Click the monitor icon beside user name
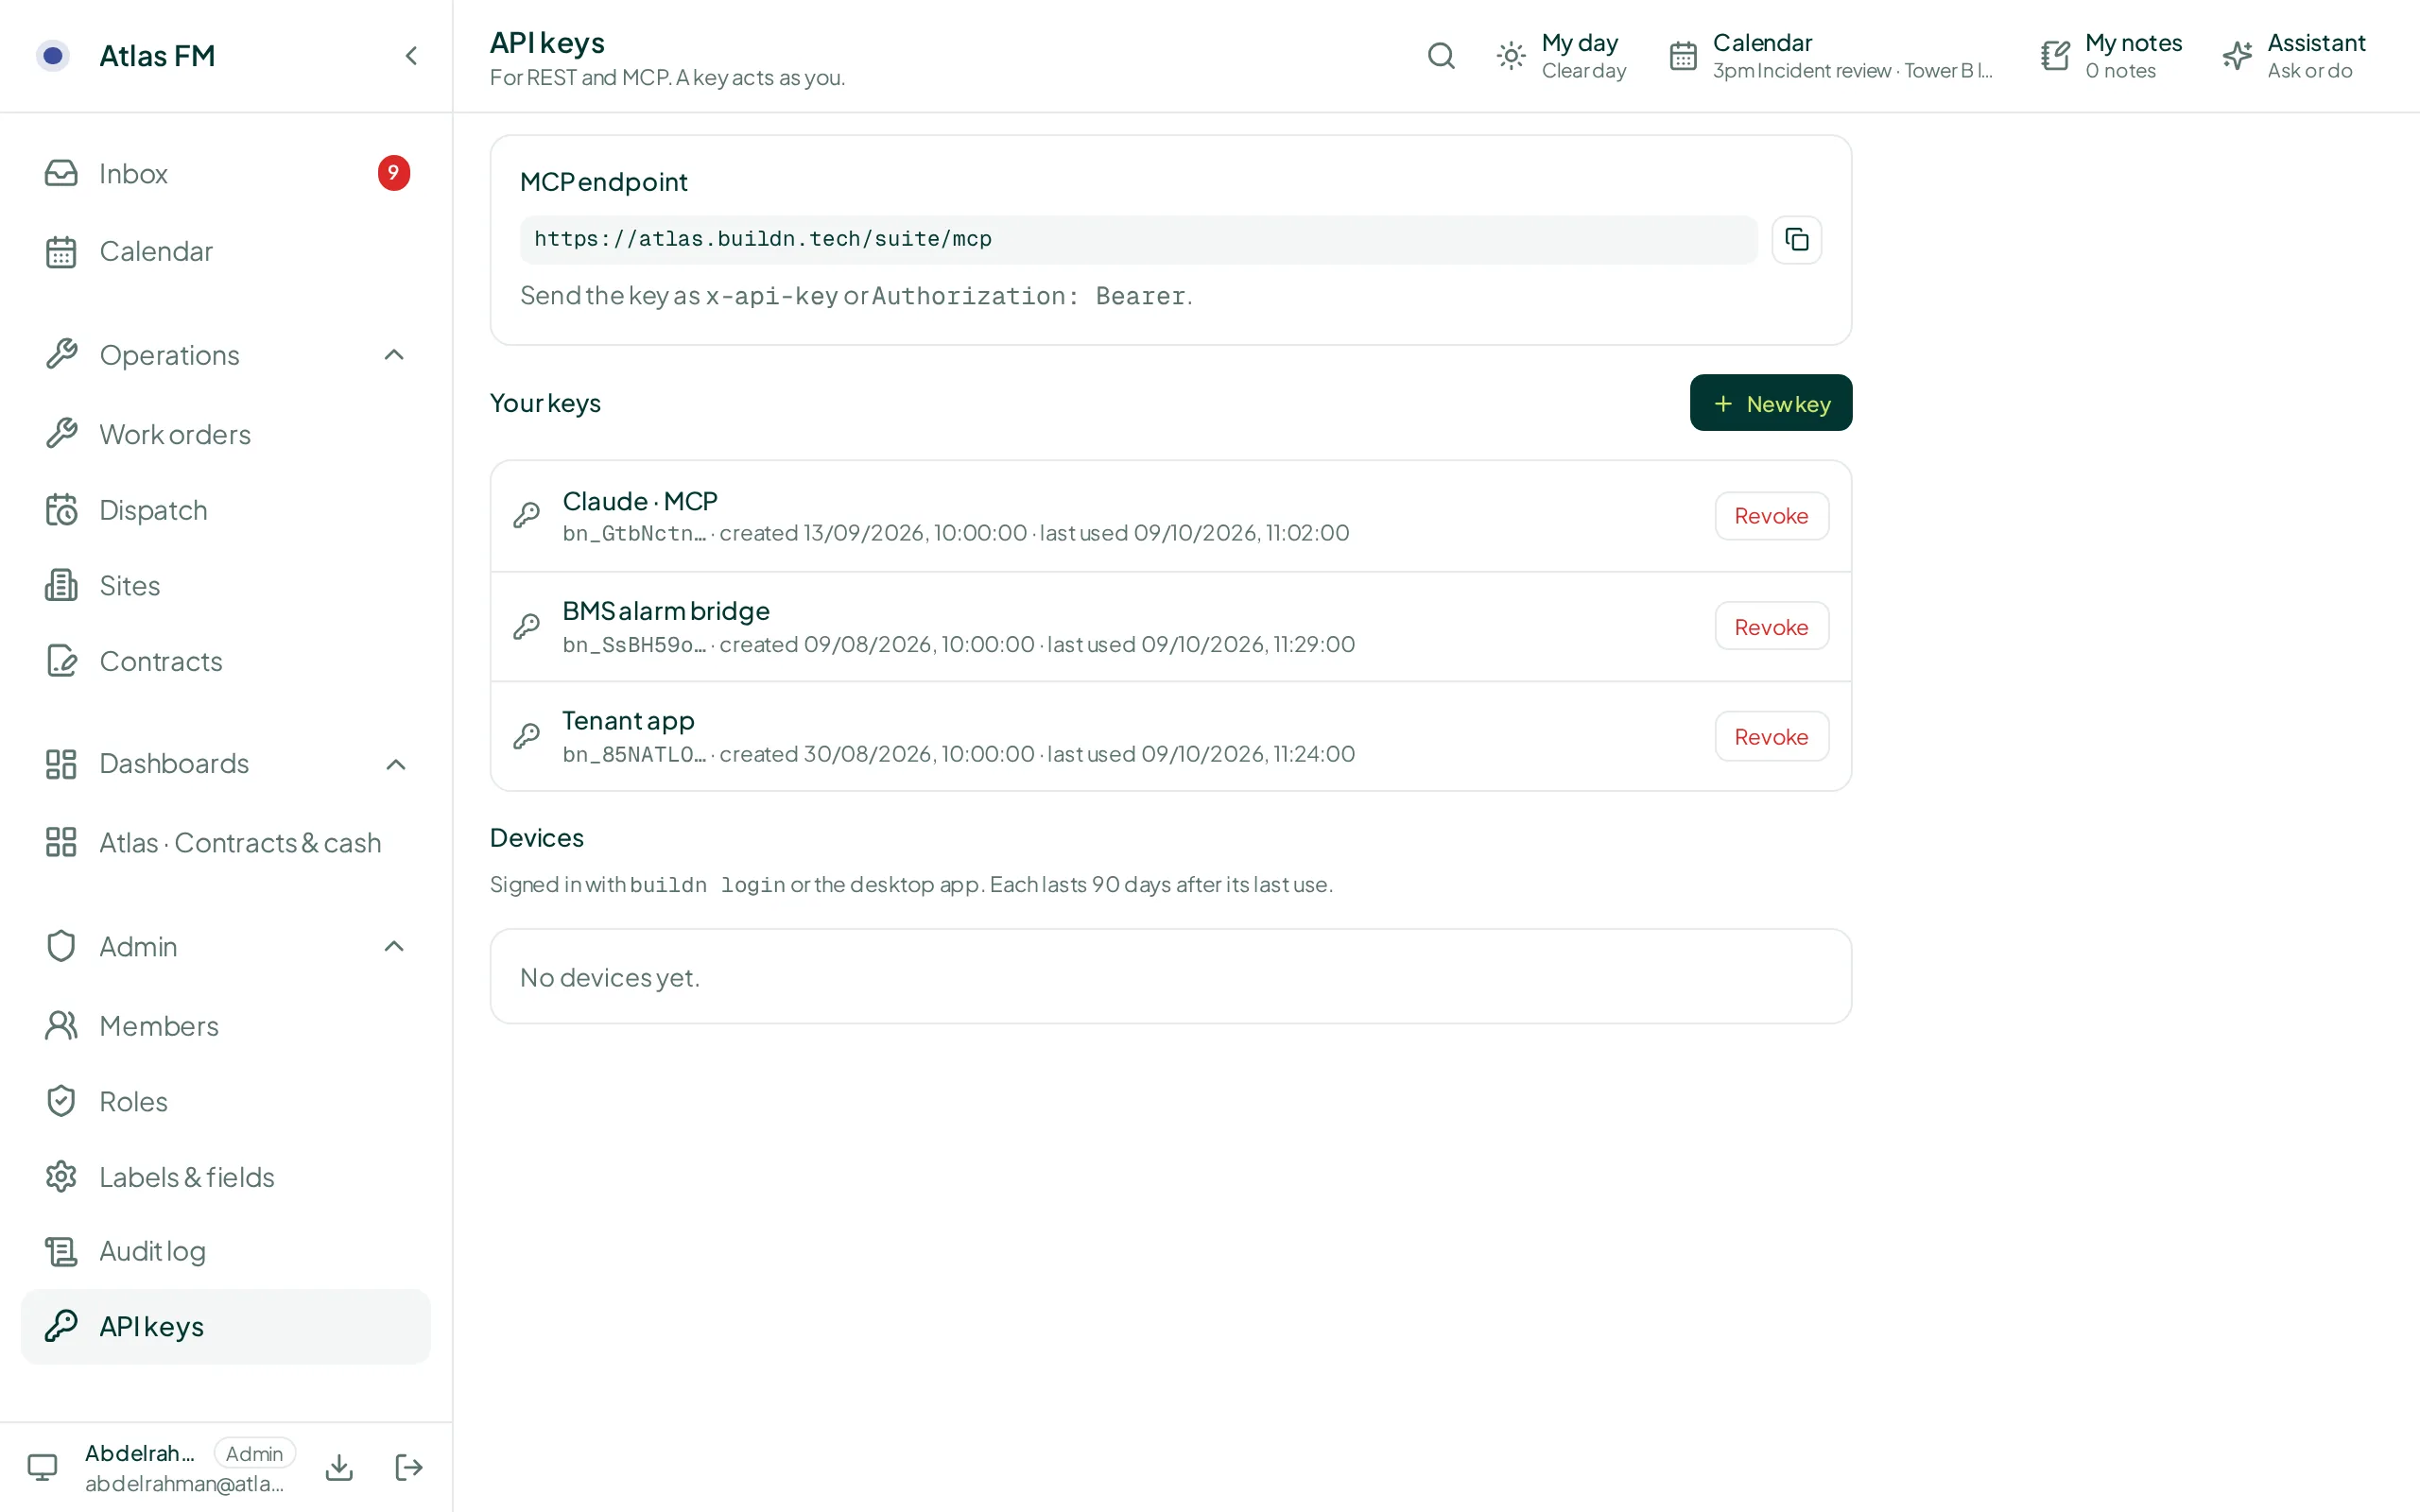 coord(42,1467)
